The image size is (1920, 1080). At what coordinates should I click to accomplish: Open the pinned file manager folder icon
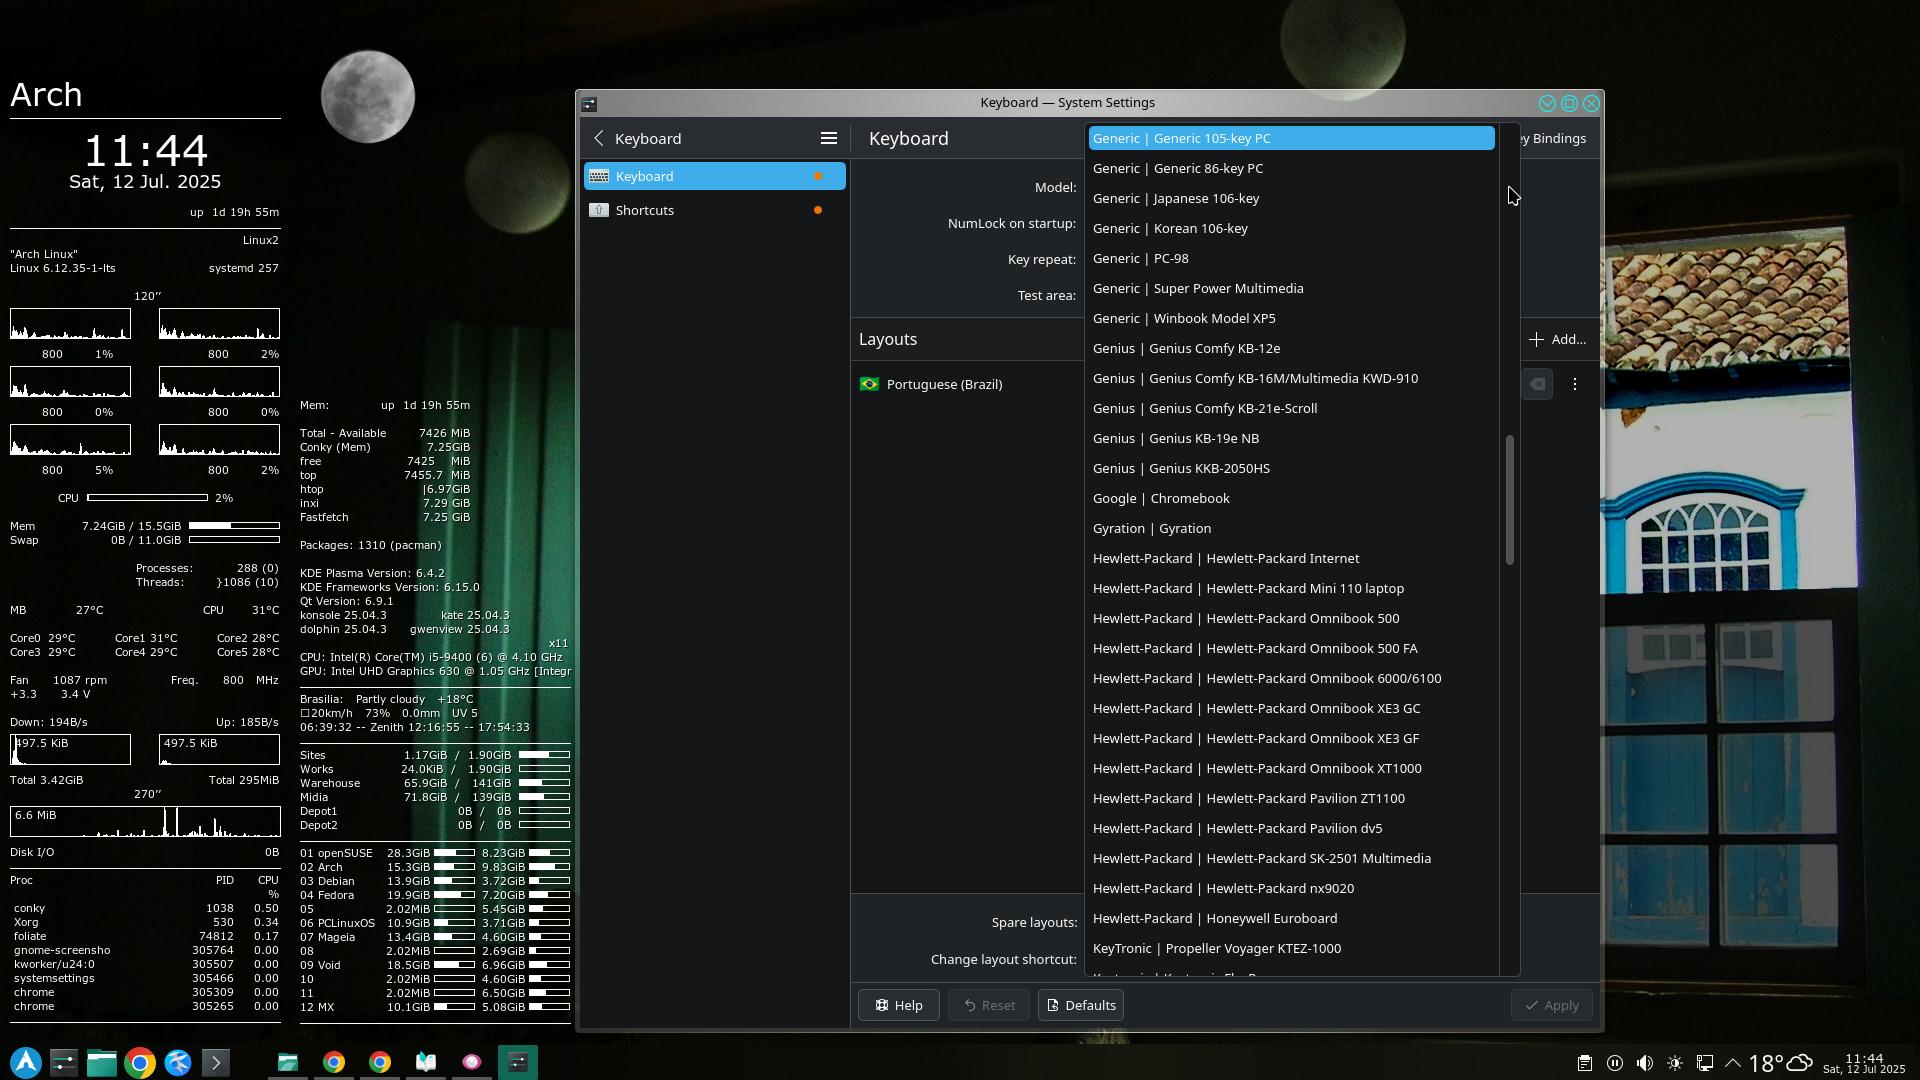point(102,1062)
